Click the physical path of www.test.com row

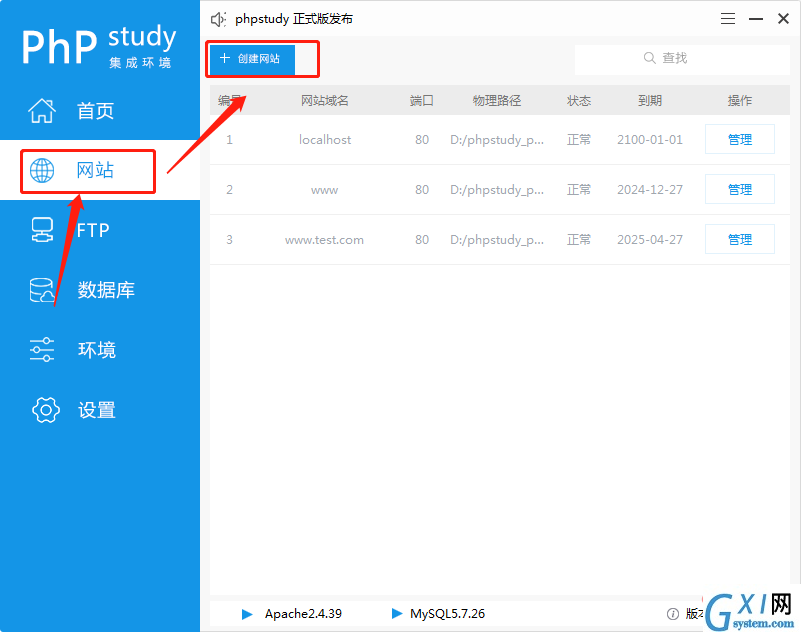[497, 240]
